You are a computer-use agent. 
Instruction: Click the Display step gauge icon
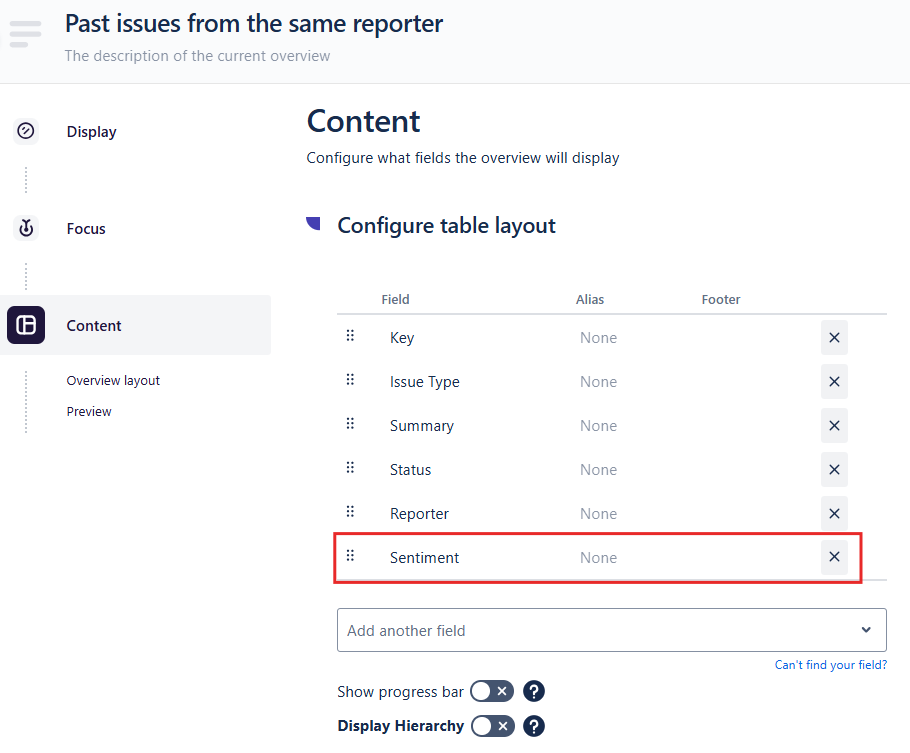26,131
